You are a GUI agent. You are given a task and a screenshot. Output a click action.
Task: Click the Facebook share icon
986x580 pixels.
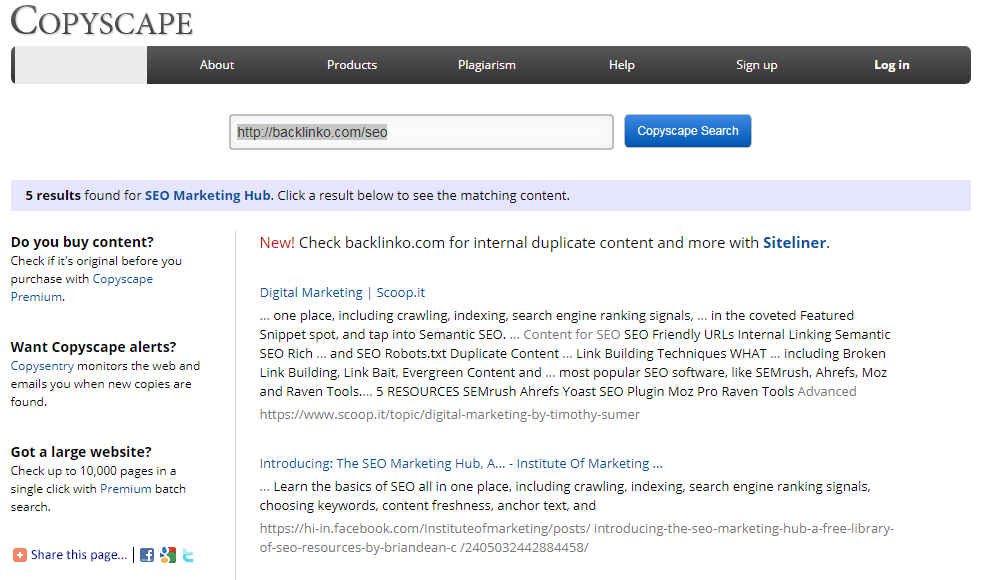(x=147, y=555)
